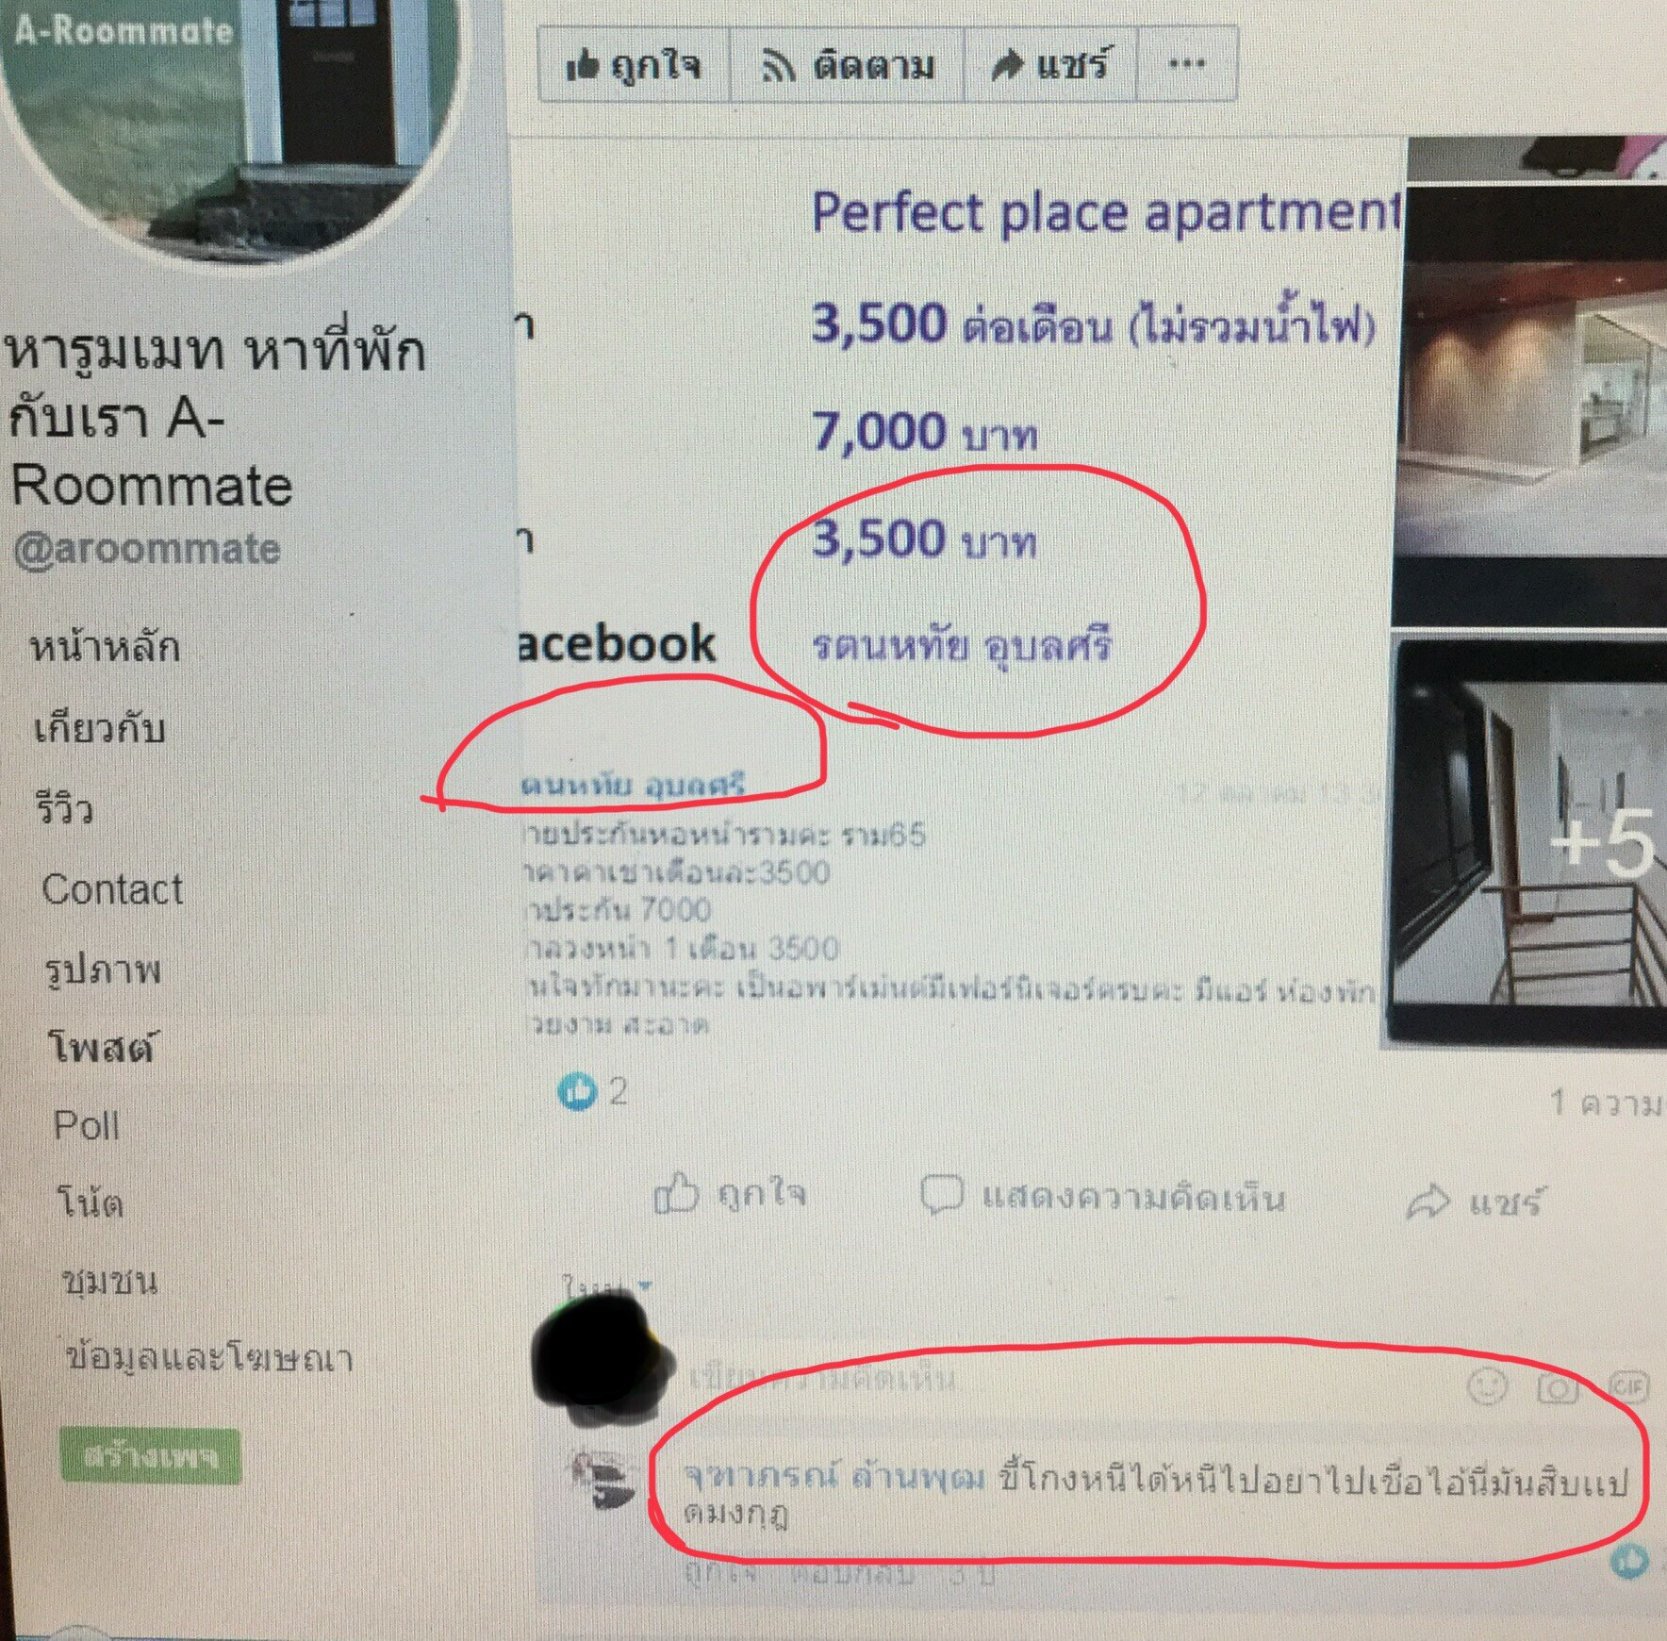Image resolution: width=1667 pixels, height=1641 pixels.
Task: Share the page with top แชร์ button
Action: 1050,66
